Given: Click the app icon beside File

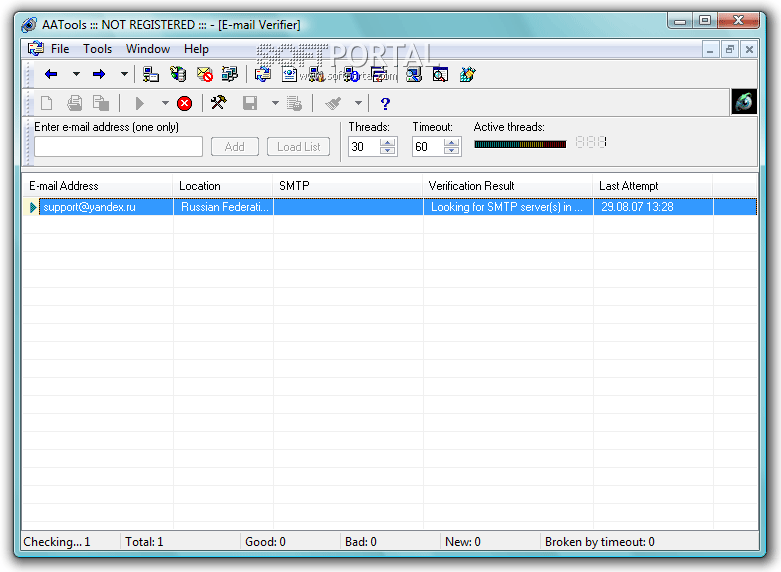Looking at the screenshot, I should tap(36, 49).
